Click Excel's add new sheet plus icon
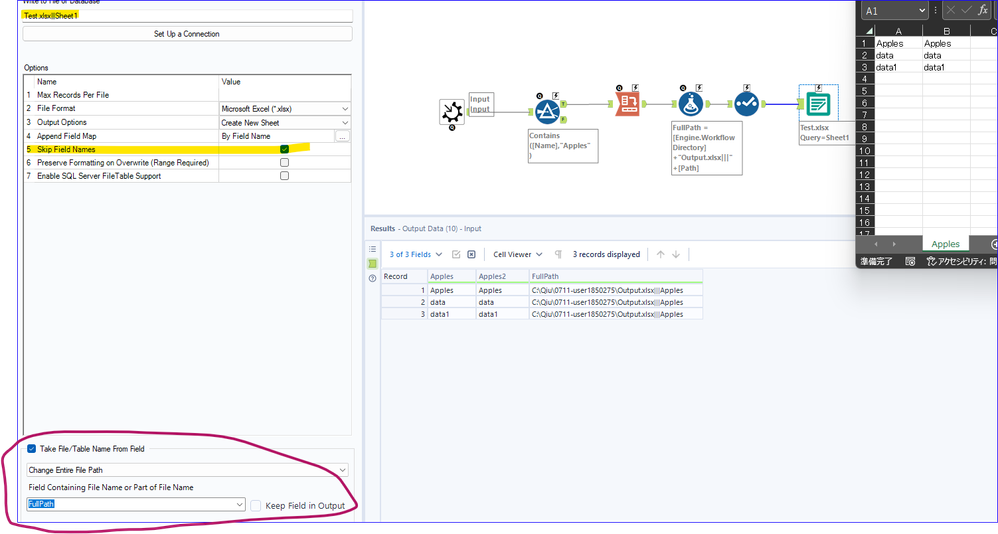This screenshot has height=534, width=998. coord(994,244)
